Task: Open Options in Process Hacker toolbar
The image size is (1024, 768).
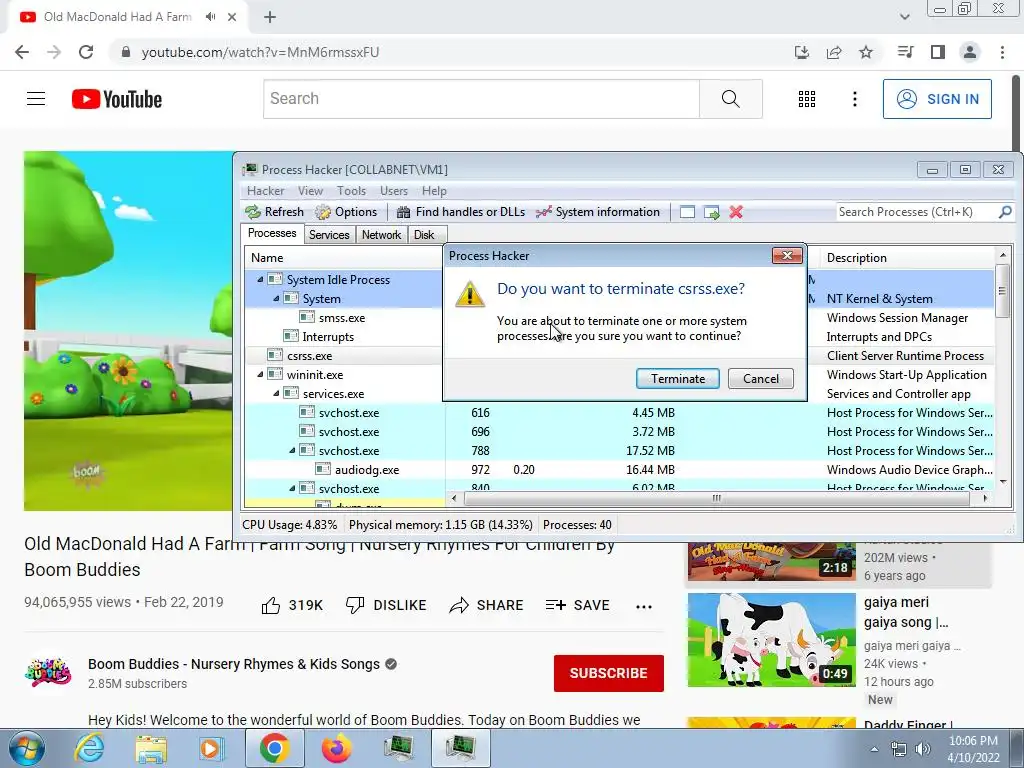Action: (346, 212)
